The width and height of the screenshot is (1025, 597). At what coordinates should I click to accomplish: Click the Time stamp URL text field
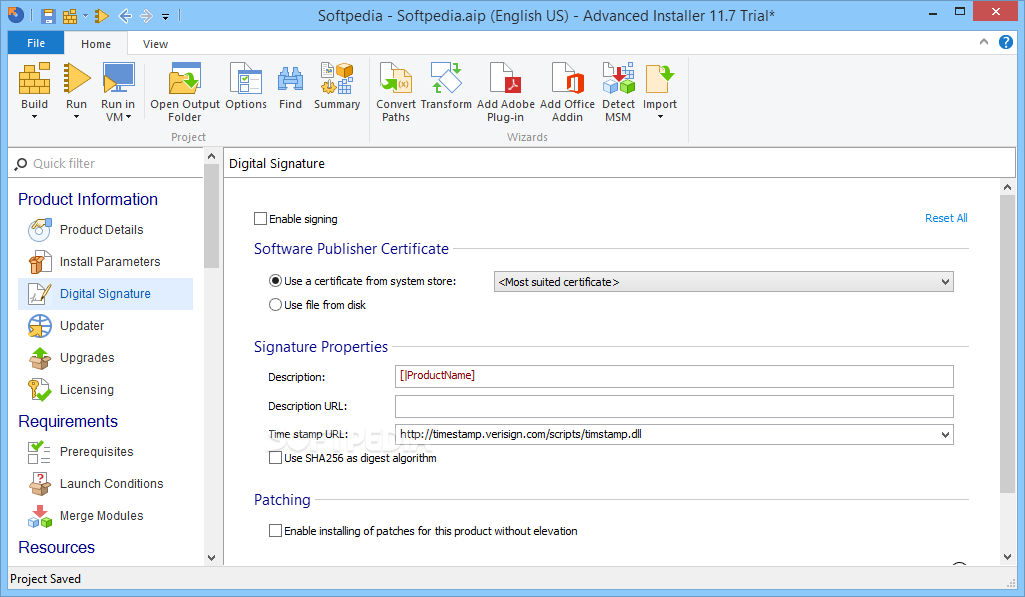click(666, 434)
